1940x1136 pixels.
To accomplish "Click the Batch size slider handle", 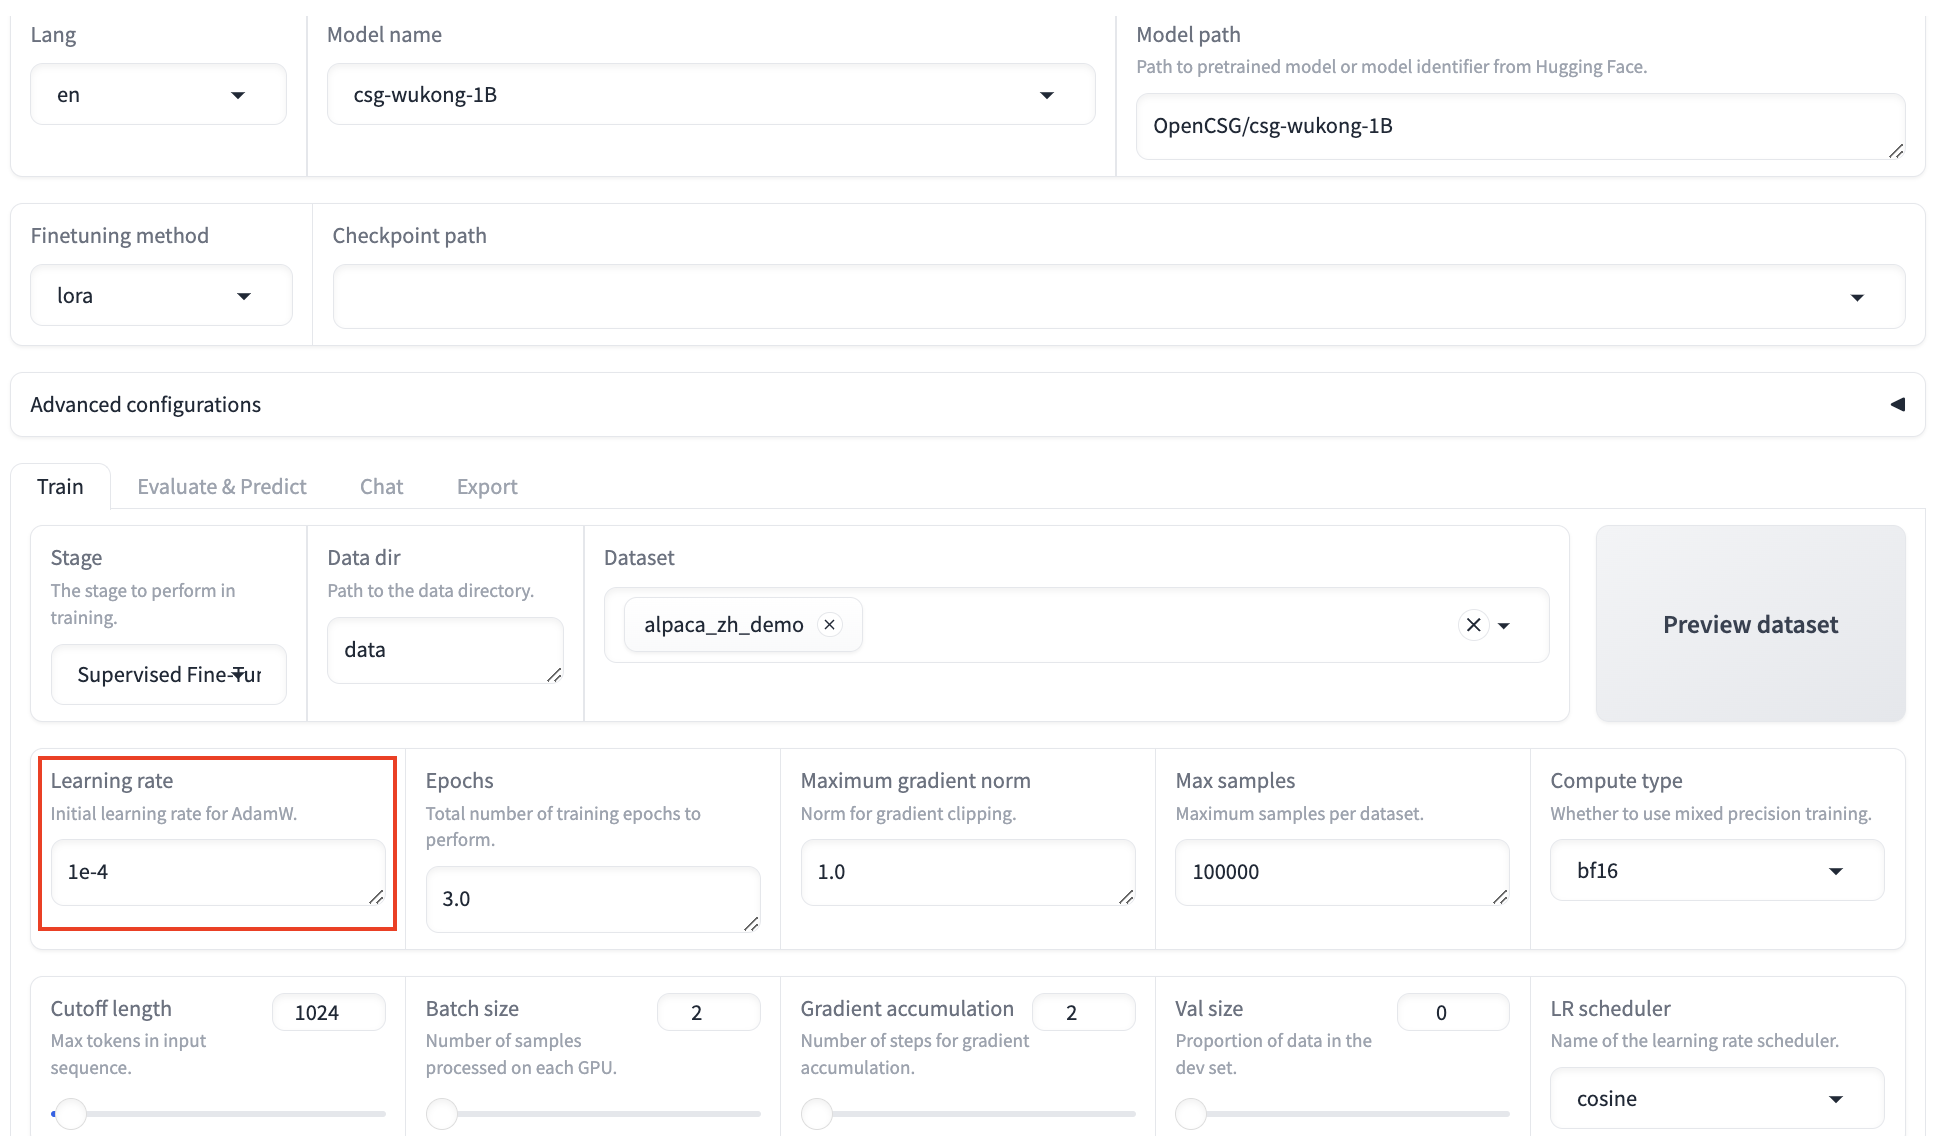I will click(442, 1113).
